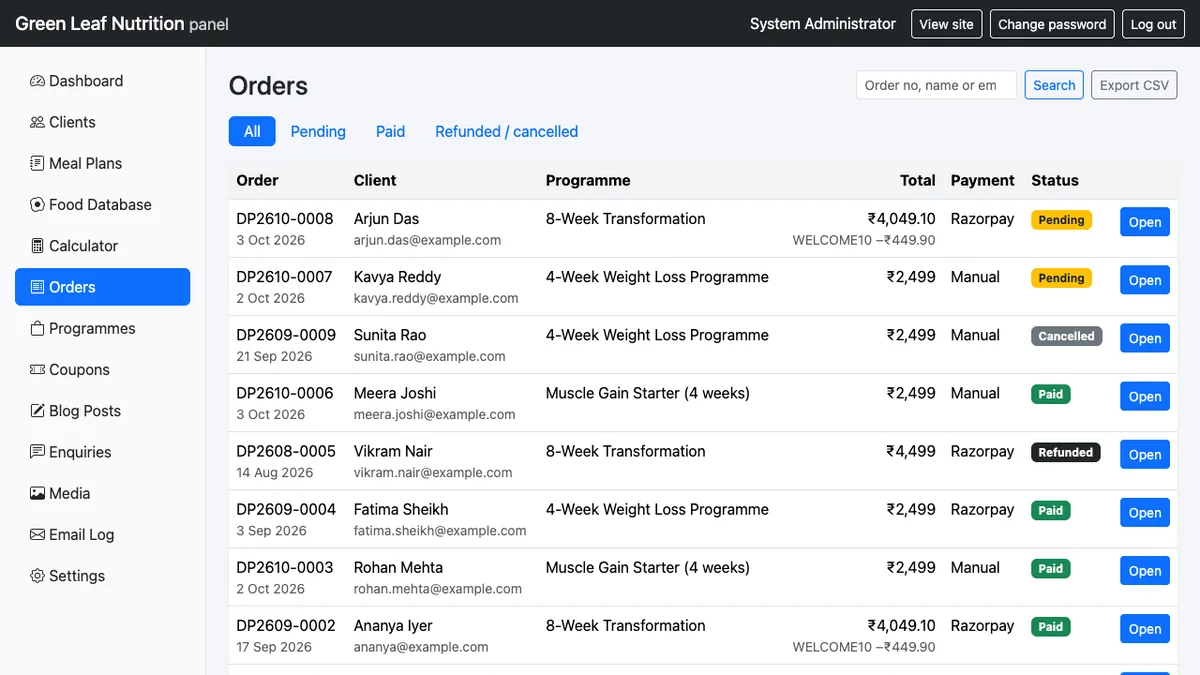This screenshot has width=1200, height=675.
Task: Click the Payment column header
Action: [x=983, y=180]
